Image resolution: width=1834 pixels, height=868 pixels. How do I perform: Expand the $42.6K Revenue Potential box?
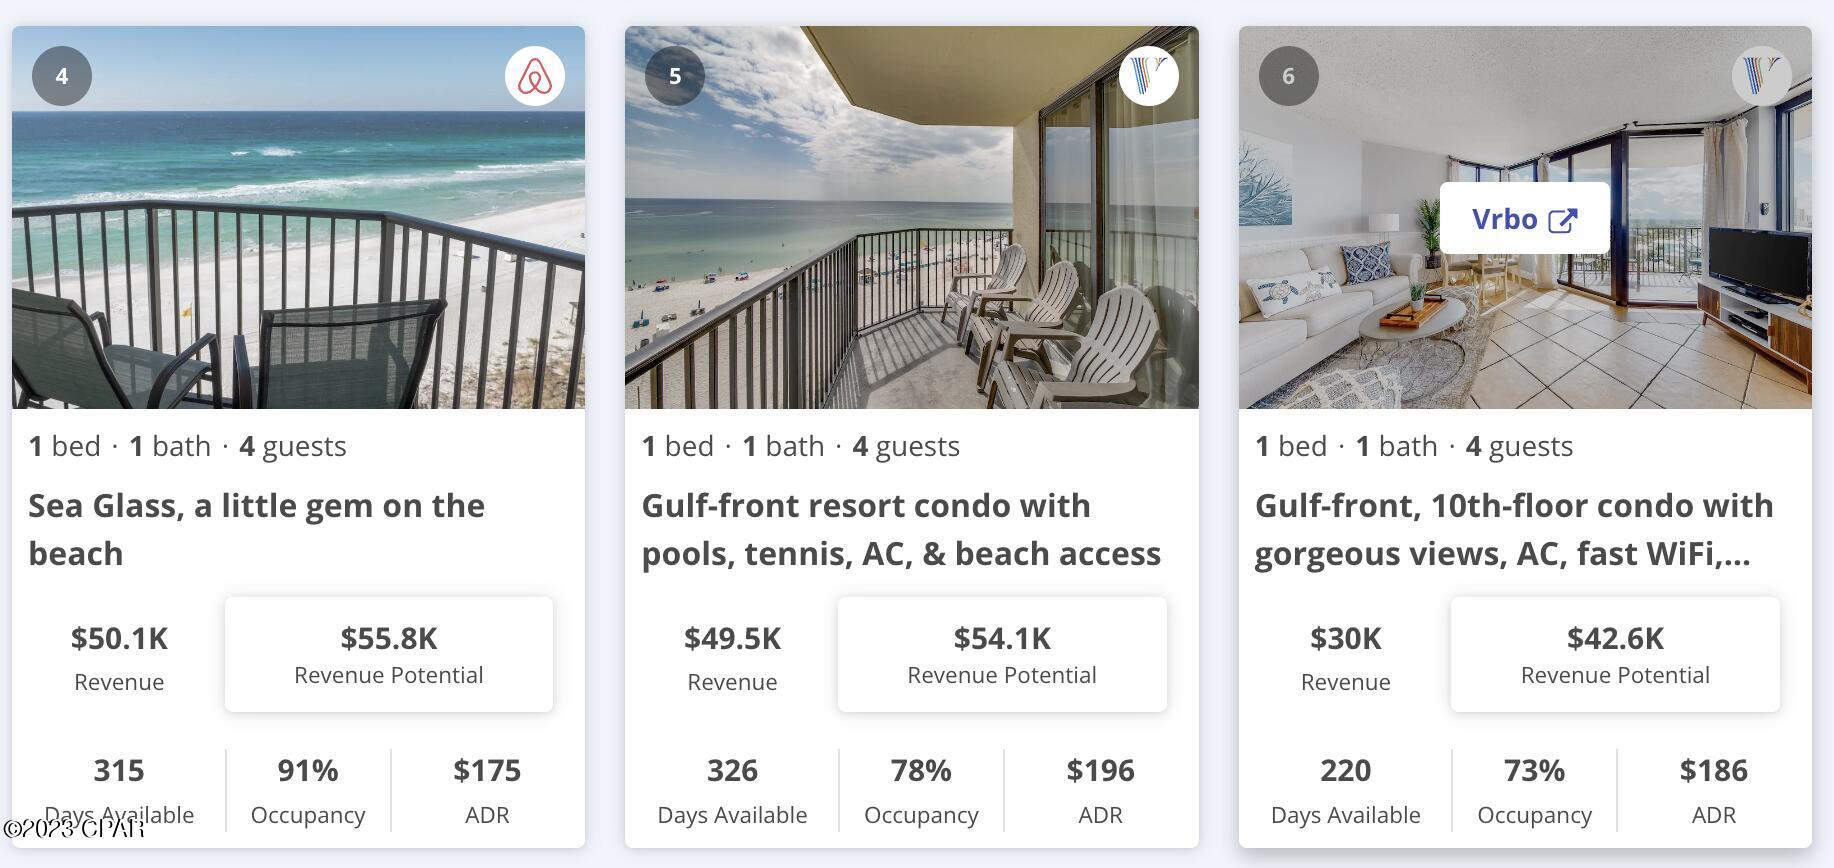click(1615, 654)
